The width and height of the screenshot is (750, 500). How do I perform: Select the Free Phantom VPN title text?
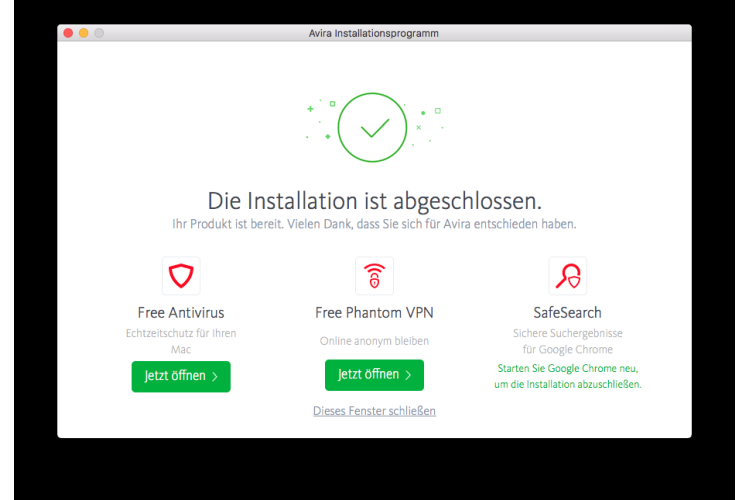coord(374,313)
